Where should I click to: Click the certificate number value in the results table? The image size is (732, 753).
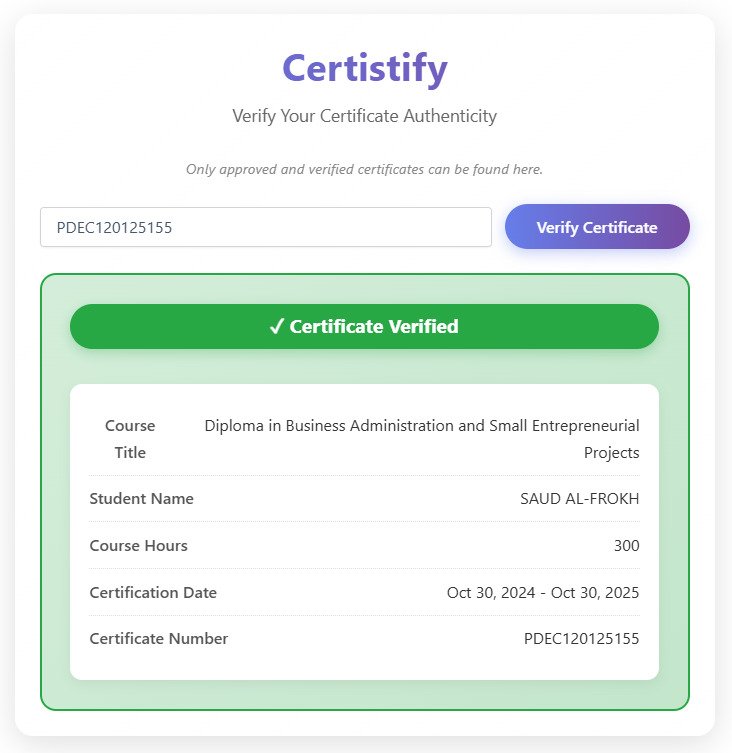tap(581, 639)
